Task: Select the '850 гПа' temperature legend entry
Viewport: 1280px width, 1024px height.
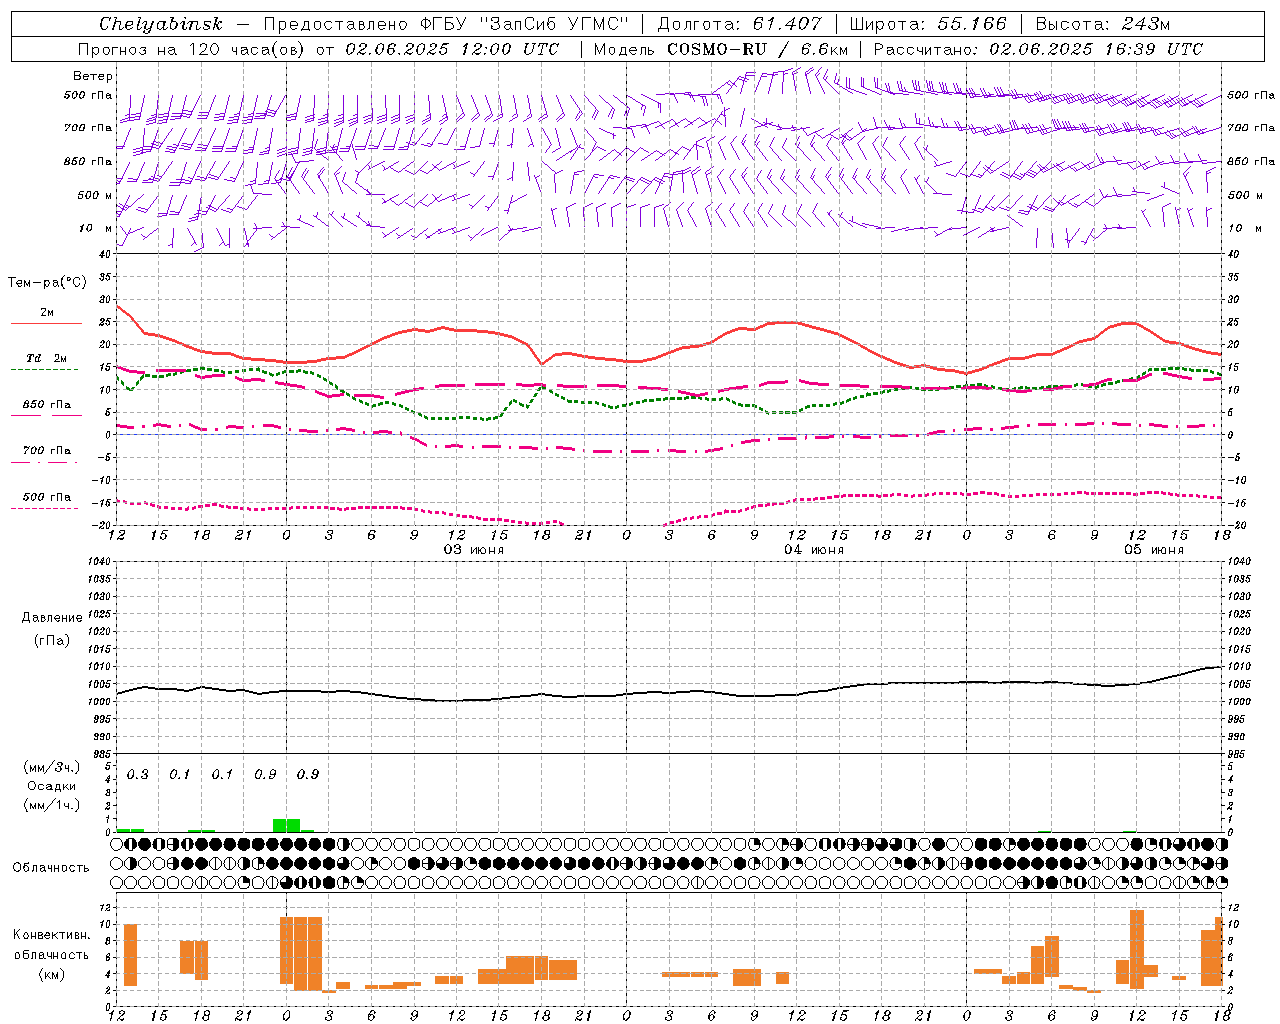Action: point(47,405)
